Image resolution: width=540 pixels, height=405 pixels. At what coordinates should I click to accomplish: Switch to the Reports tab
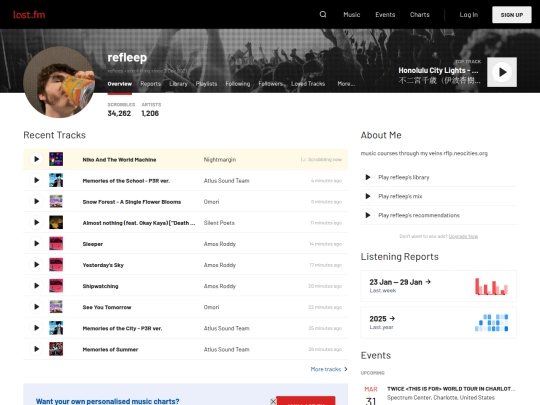pyautogui.click(x=150, y=84)
